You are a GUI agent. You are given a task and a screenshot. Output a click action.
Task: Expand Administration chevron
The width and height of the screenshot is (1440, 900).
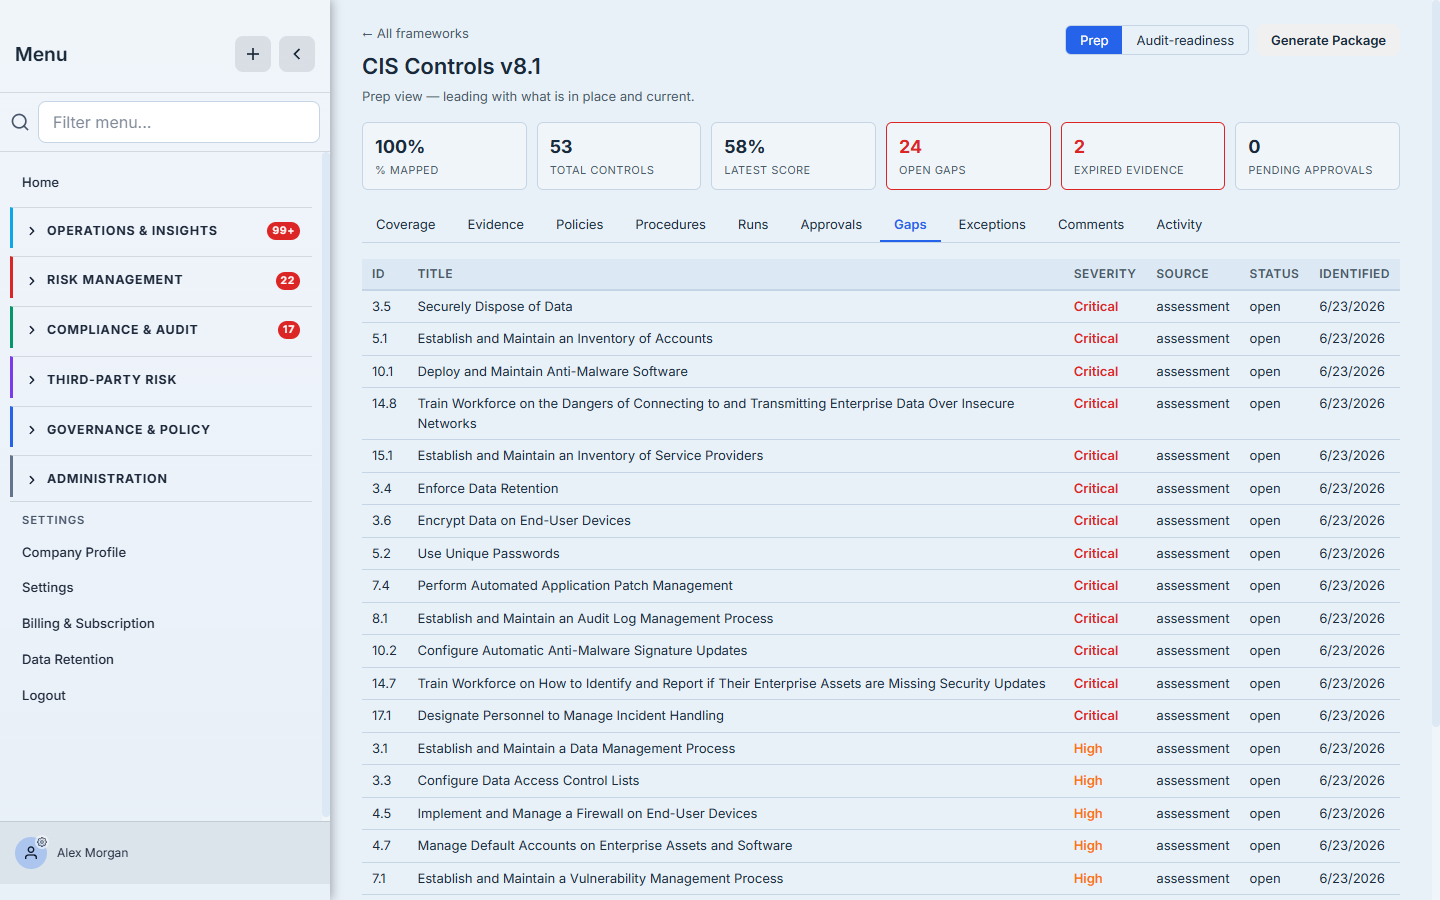tap(32, 479)
